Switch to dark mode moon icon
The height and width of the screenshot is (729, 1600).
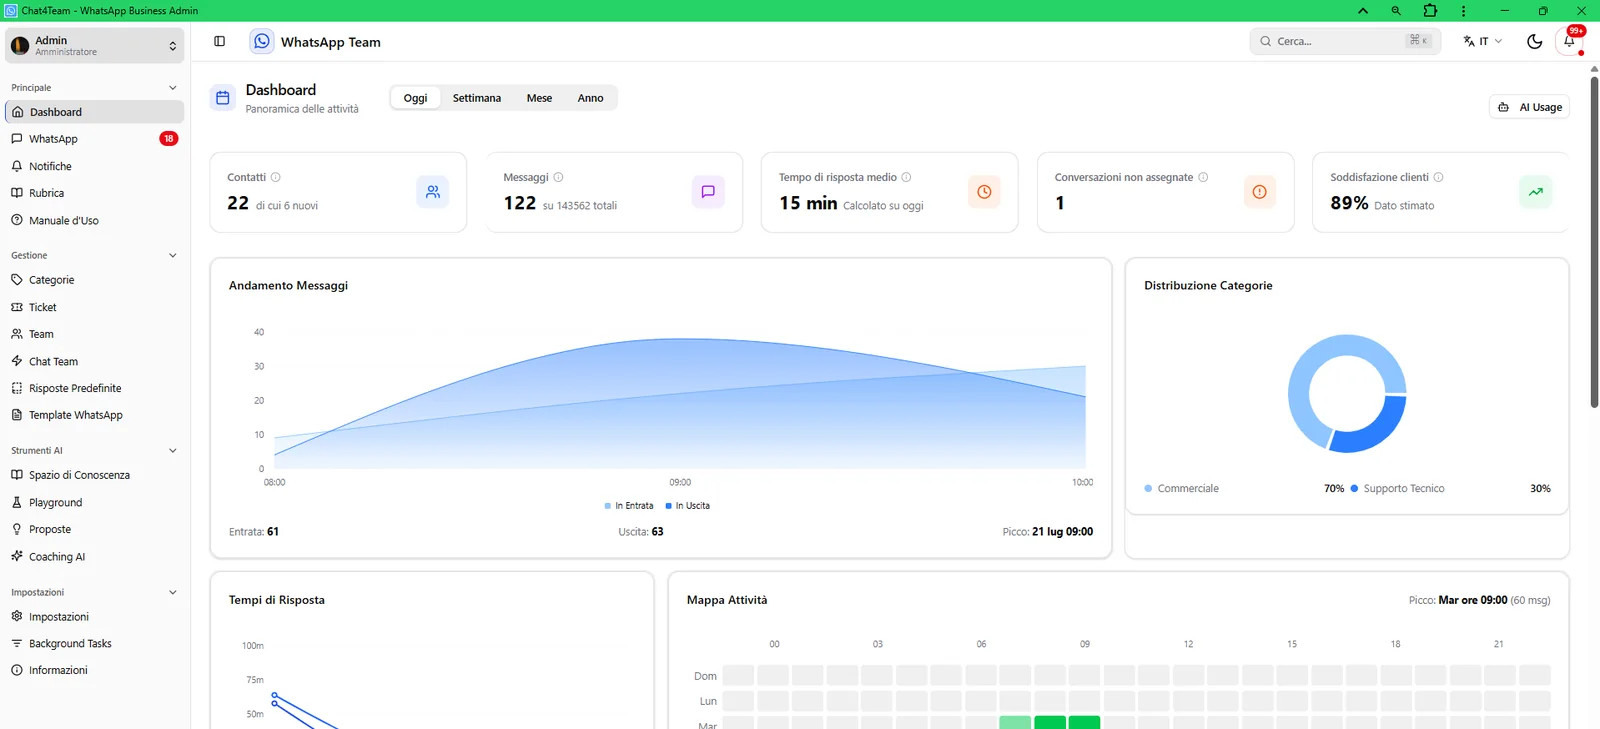(1535, 41)
